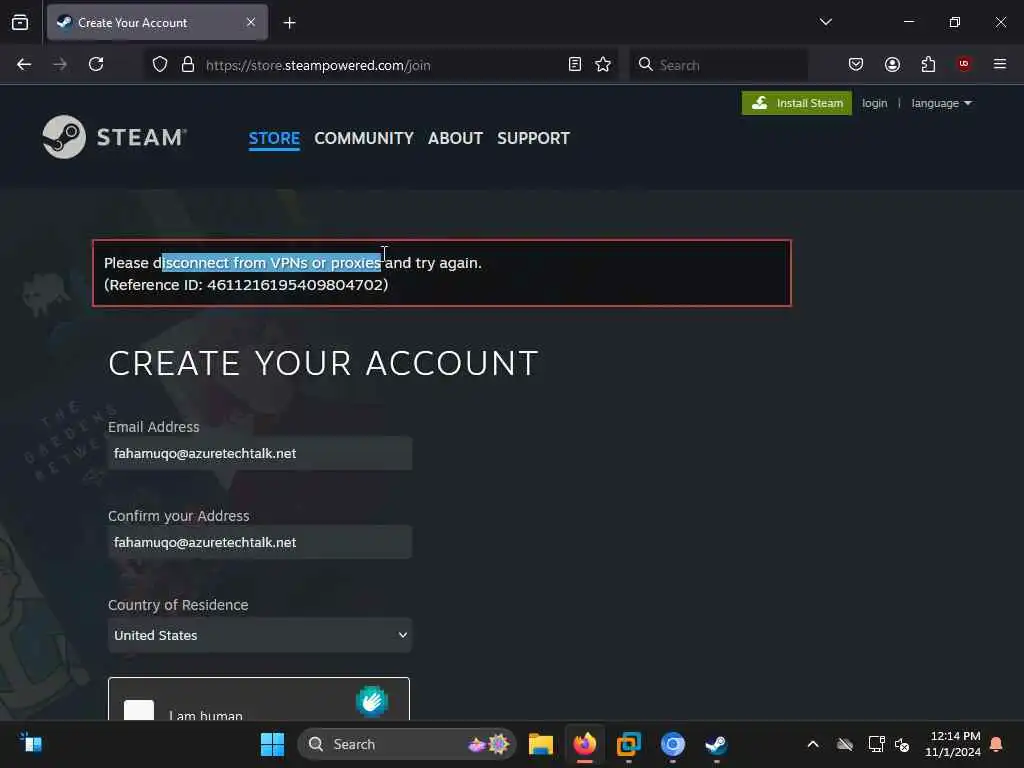Open the Extensions puzzle icon

click(x=928, y=64)
